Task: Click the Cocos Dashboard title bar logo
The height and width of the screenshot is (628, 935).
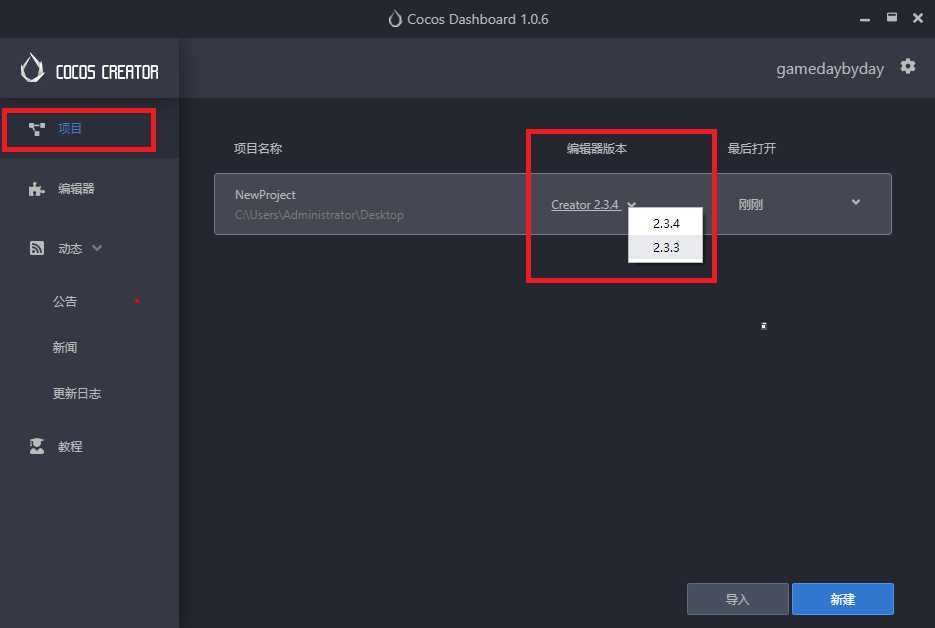Action: [395, 19]
